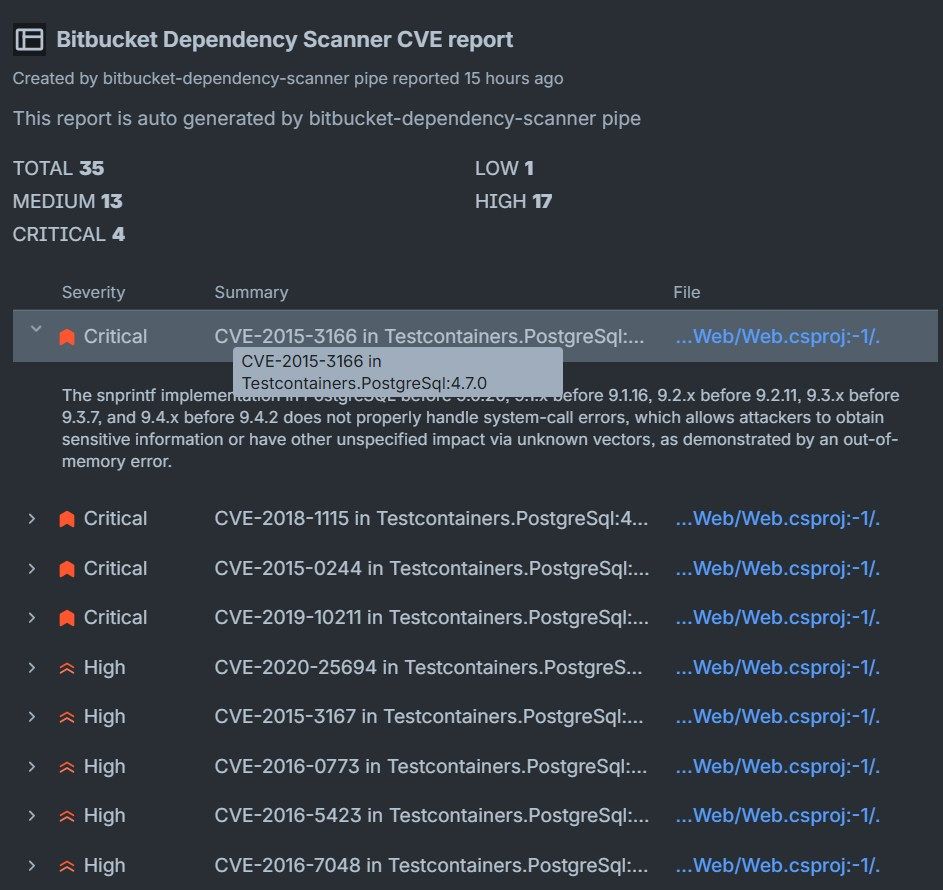Expand the CVE-2016-0773 row chevron
Viewport: 943px width, 890px height.
click(x=32, y=767)
